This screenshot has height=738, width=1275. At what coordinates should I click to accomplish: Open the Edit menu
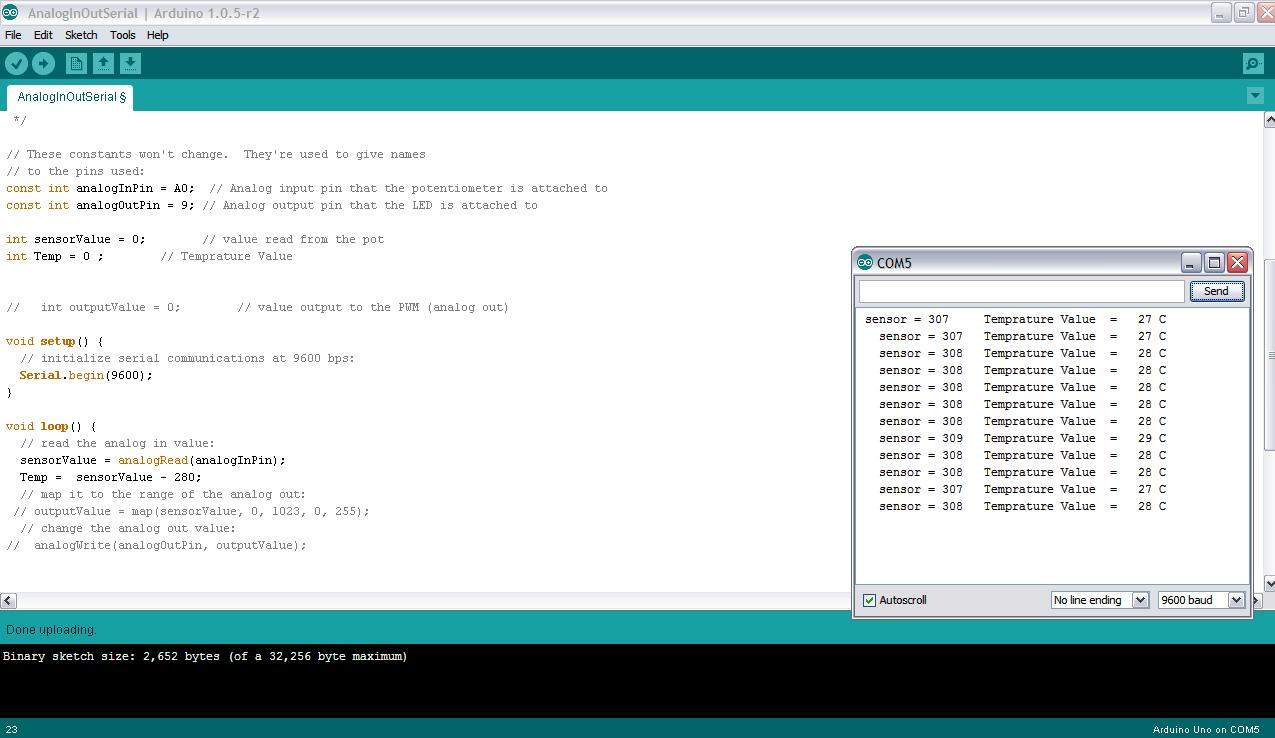[x=43, y=35]
